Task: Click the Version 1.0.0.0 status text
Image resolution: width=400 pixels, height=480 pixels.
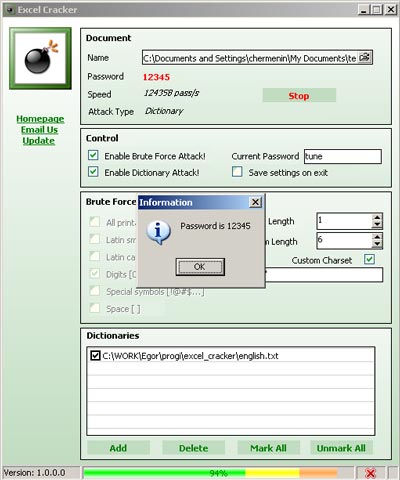Action: click(x=35, y=473)
